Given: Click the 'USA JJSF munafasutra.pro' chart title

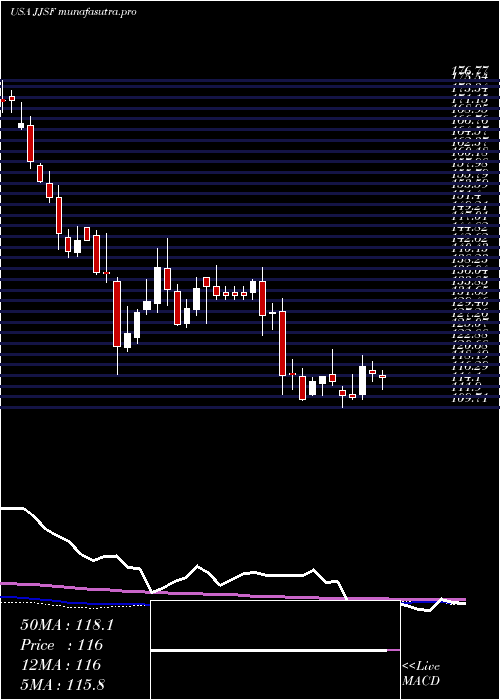Looking at the screenshot, I should click(73, 12).
